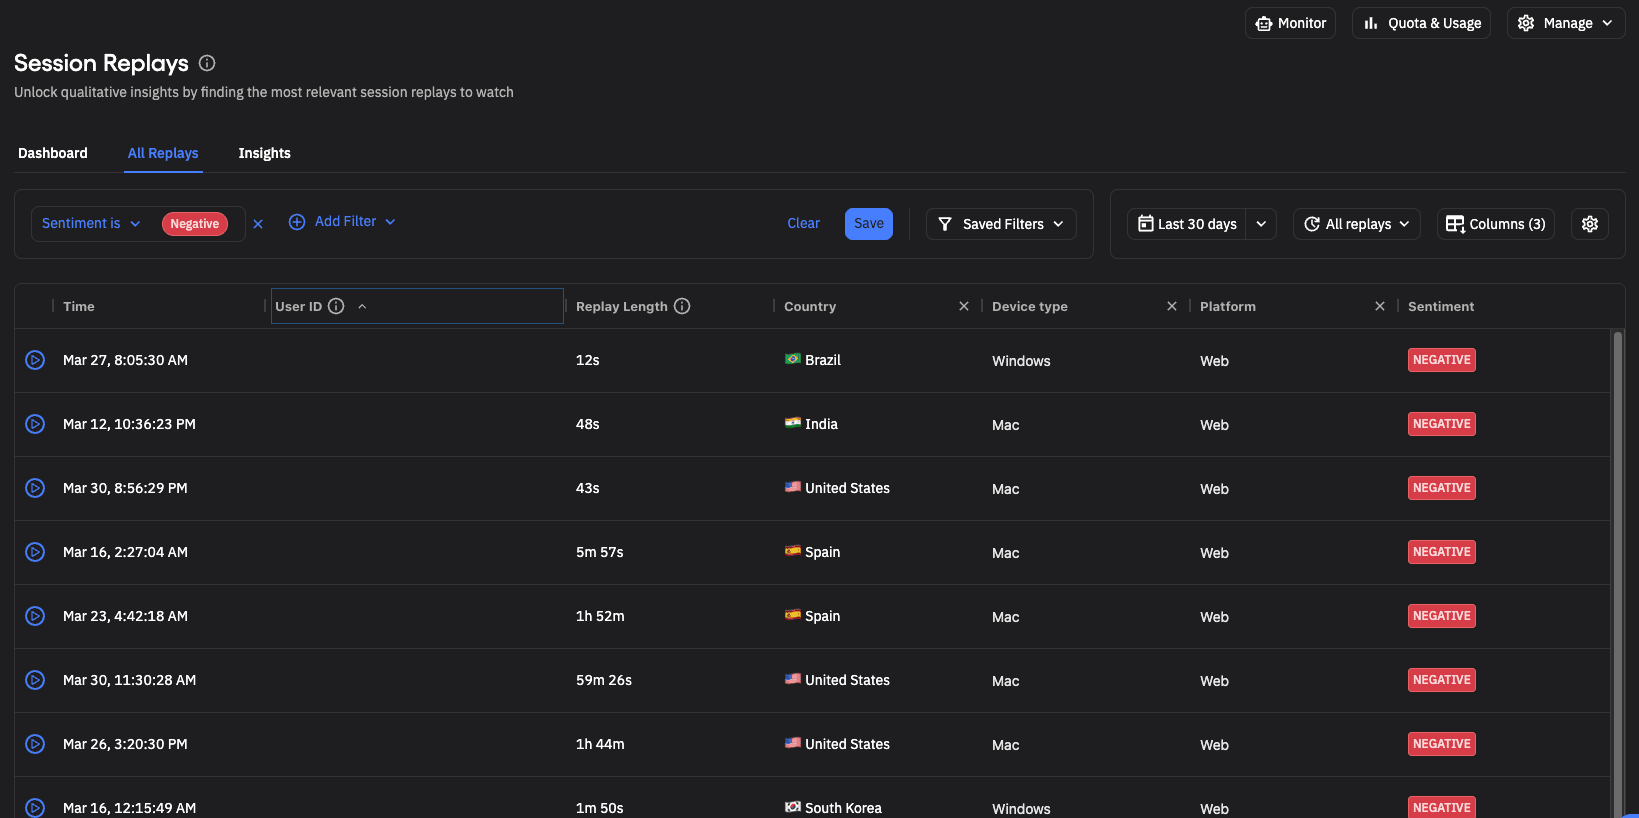Play the Mar 26, 3:20:30 PM replay
Image resolution: width=1639 pixels, height=818 pixels.
click(35, 744)
